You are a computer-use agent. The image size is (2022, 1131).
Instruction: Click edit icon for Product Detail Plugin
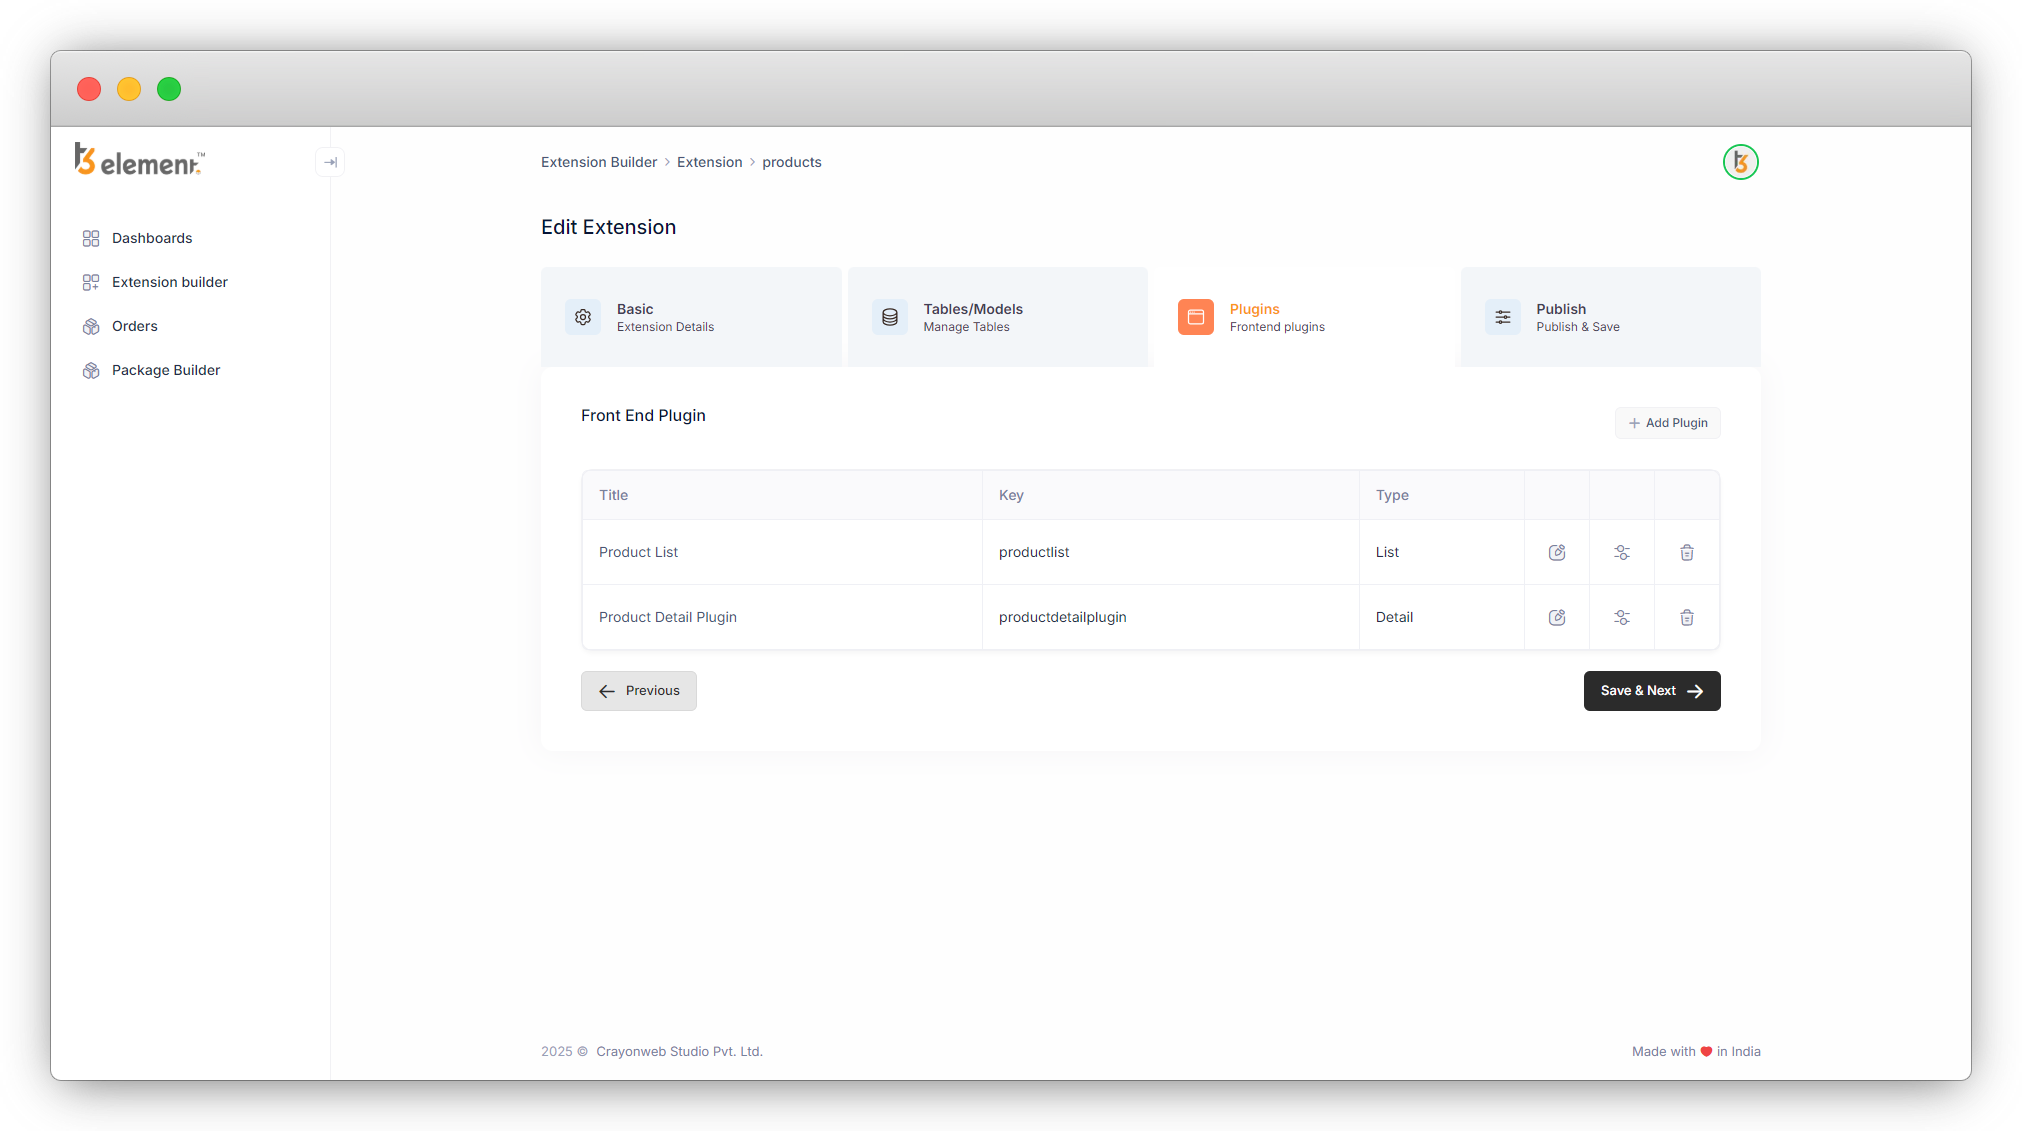click(x=1557, y=617)
